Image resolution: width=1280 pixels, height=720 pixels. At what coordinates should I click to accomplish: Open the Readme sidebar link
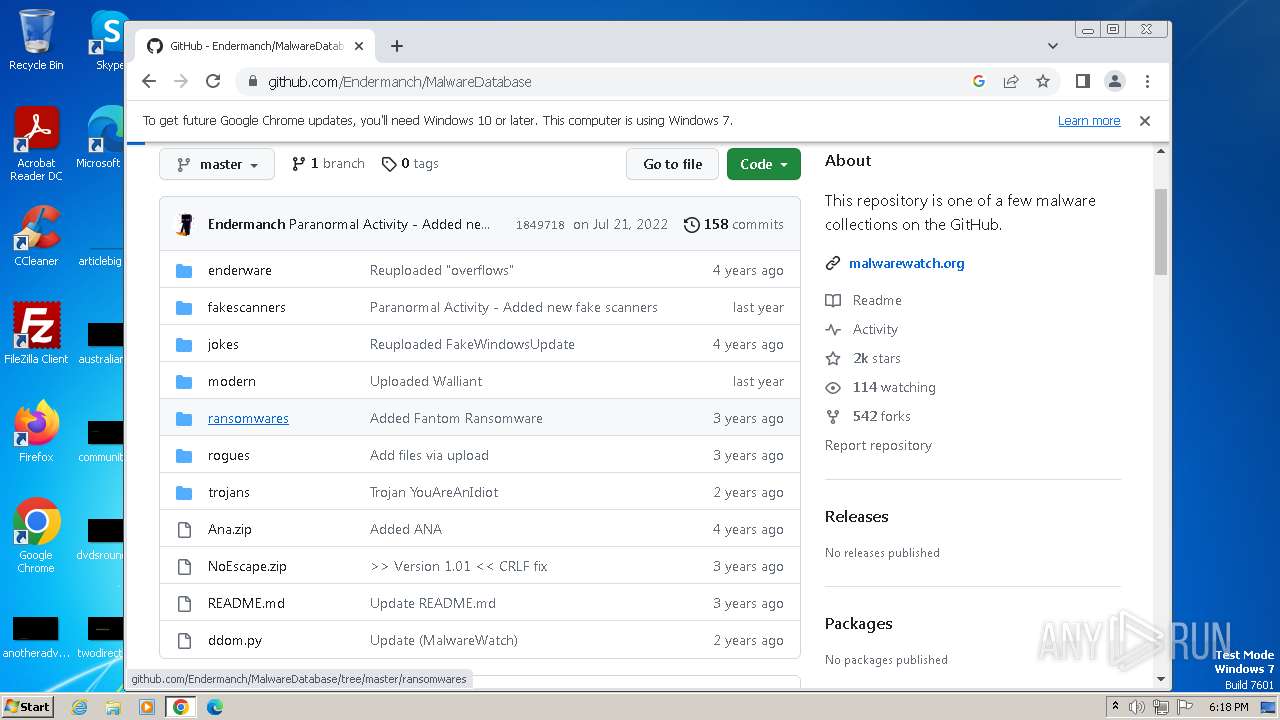pos(864,301)
